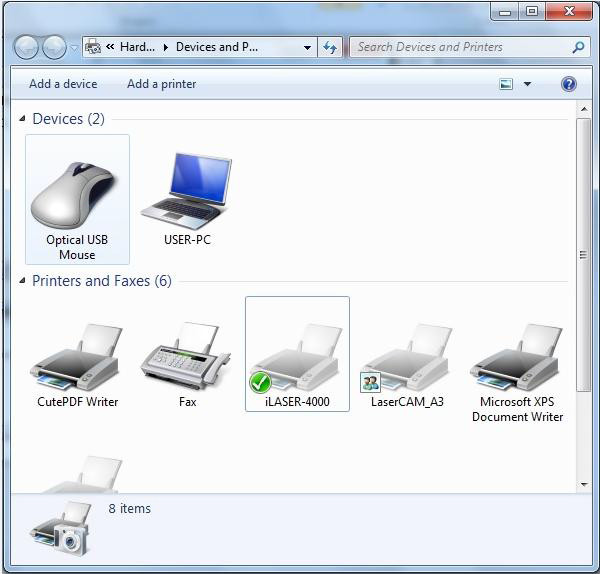Viewport: 600px width, 574px height.
Task: Select the LaserCAM_A3 shared printer
Action: click(407, 360)
